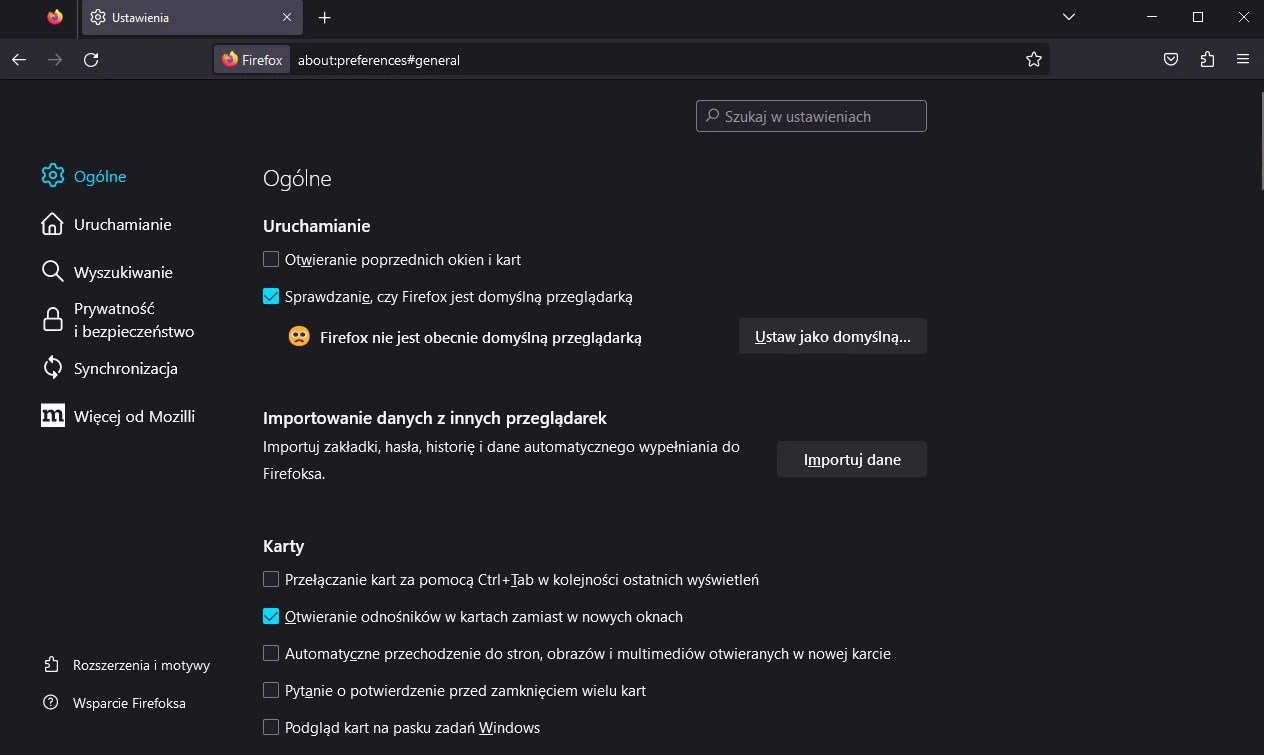Open a new browser tab
Viewport: 1264px width, 755px height.
click(324, 17)
